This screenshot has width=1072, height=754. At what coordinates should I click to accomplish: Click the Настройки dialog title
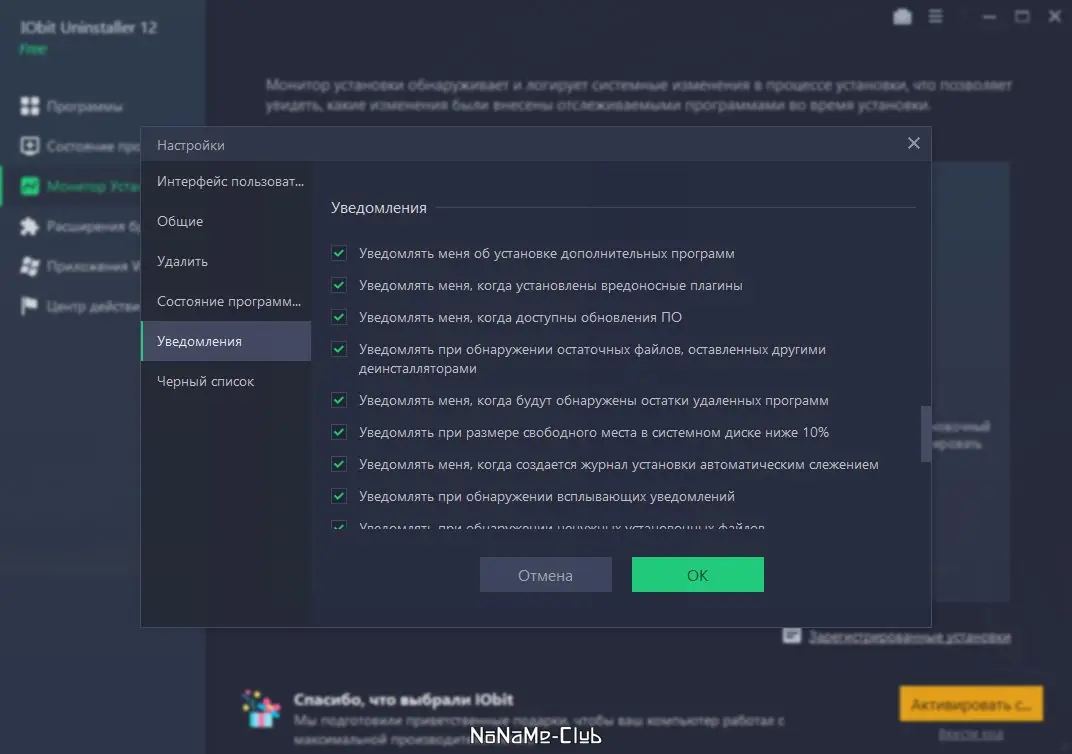tap(191, 145)
